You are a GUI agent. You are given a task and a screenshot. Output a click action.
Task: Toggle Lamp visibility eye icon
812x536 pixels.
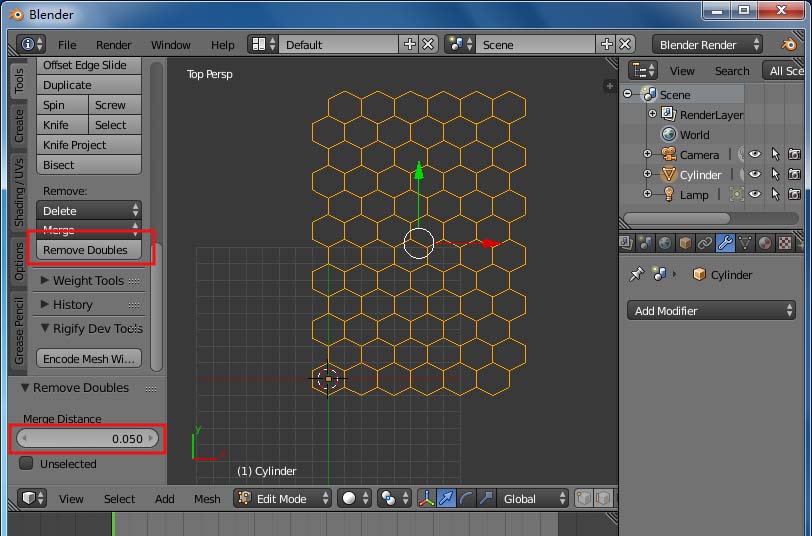click(x=755, y=194)
